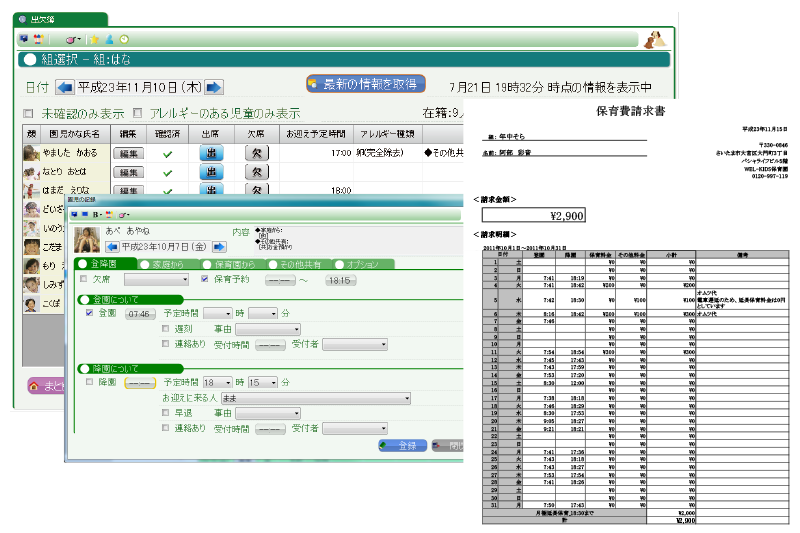Open お迎えに来る人 dropdown showing まま

coord(316,398)
